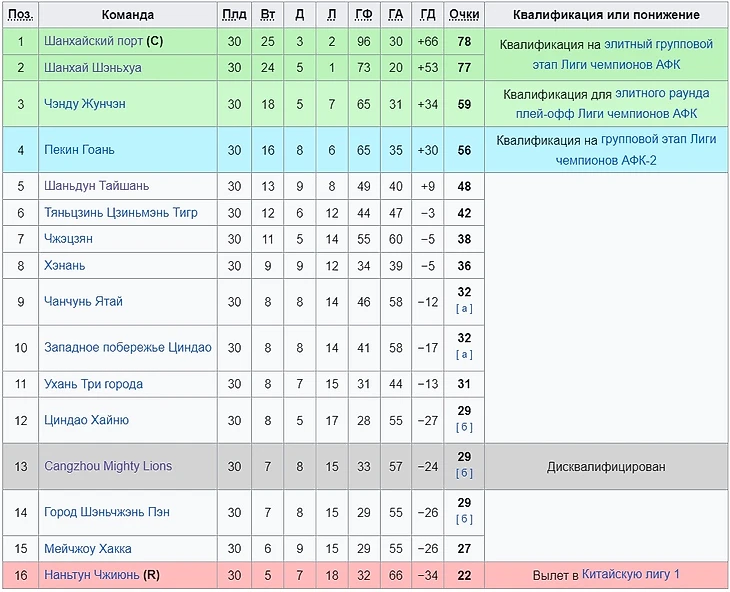Open the Шаньдун Тайшань team link

click(96, 186)
